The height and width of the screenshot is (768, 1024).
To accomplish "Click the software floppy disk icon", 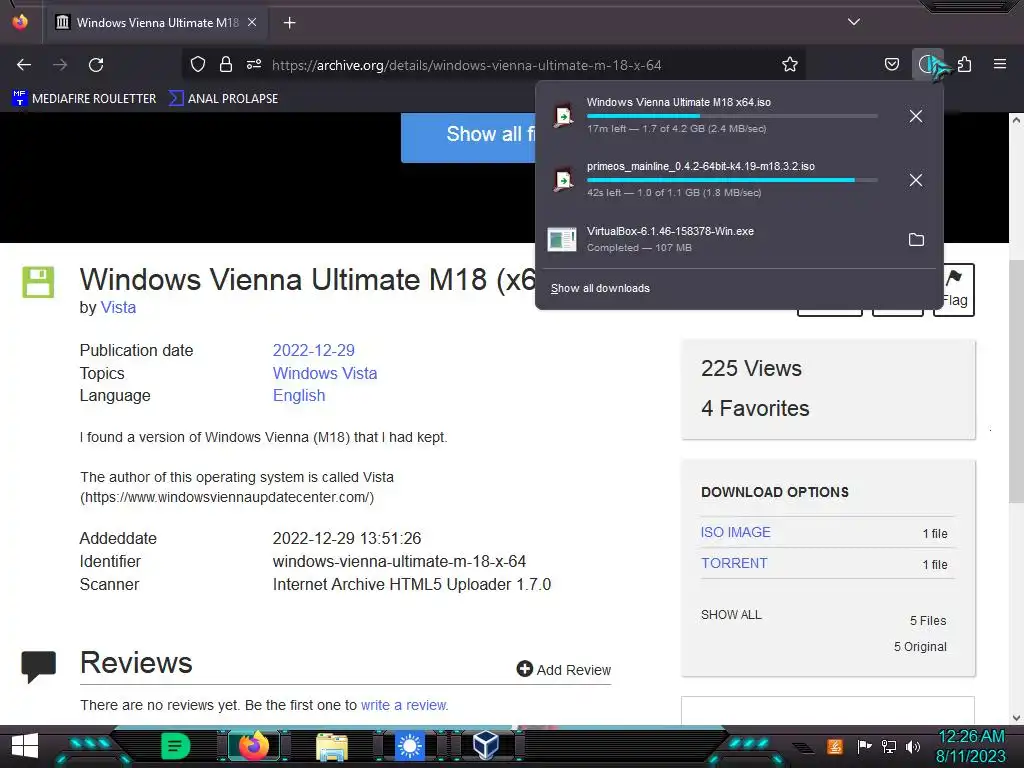I will [39, 282].
